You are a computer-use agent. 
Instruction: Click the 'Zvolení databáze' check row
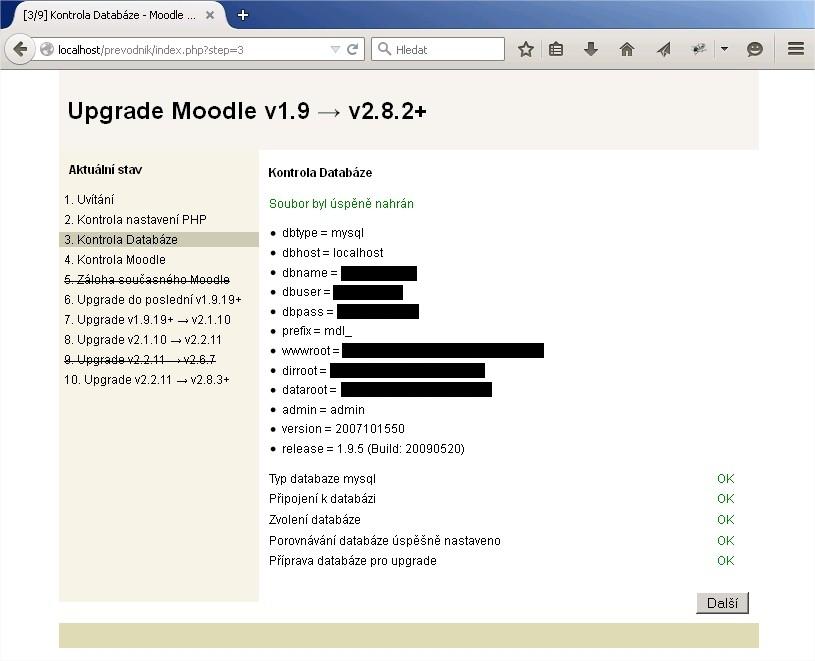502,520
